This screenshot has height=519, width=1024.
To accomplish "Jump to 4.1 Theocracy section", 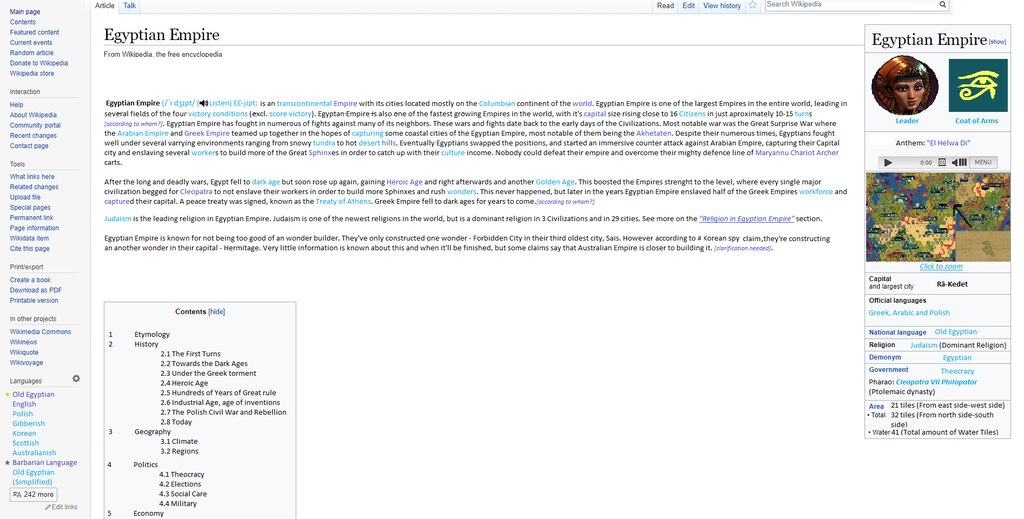I will coord(182,475).
